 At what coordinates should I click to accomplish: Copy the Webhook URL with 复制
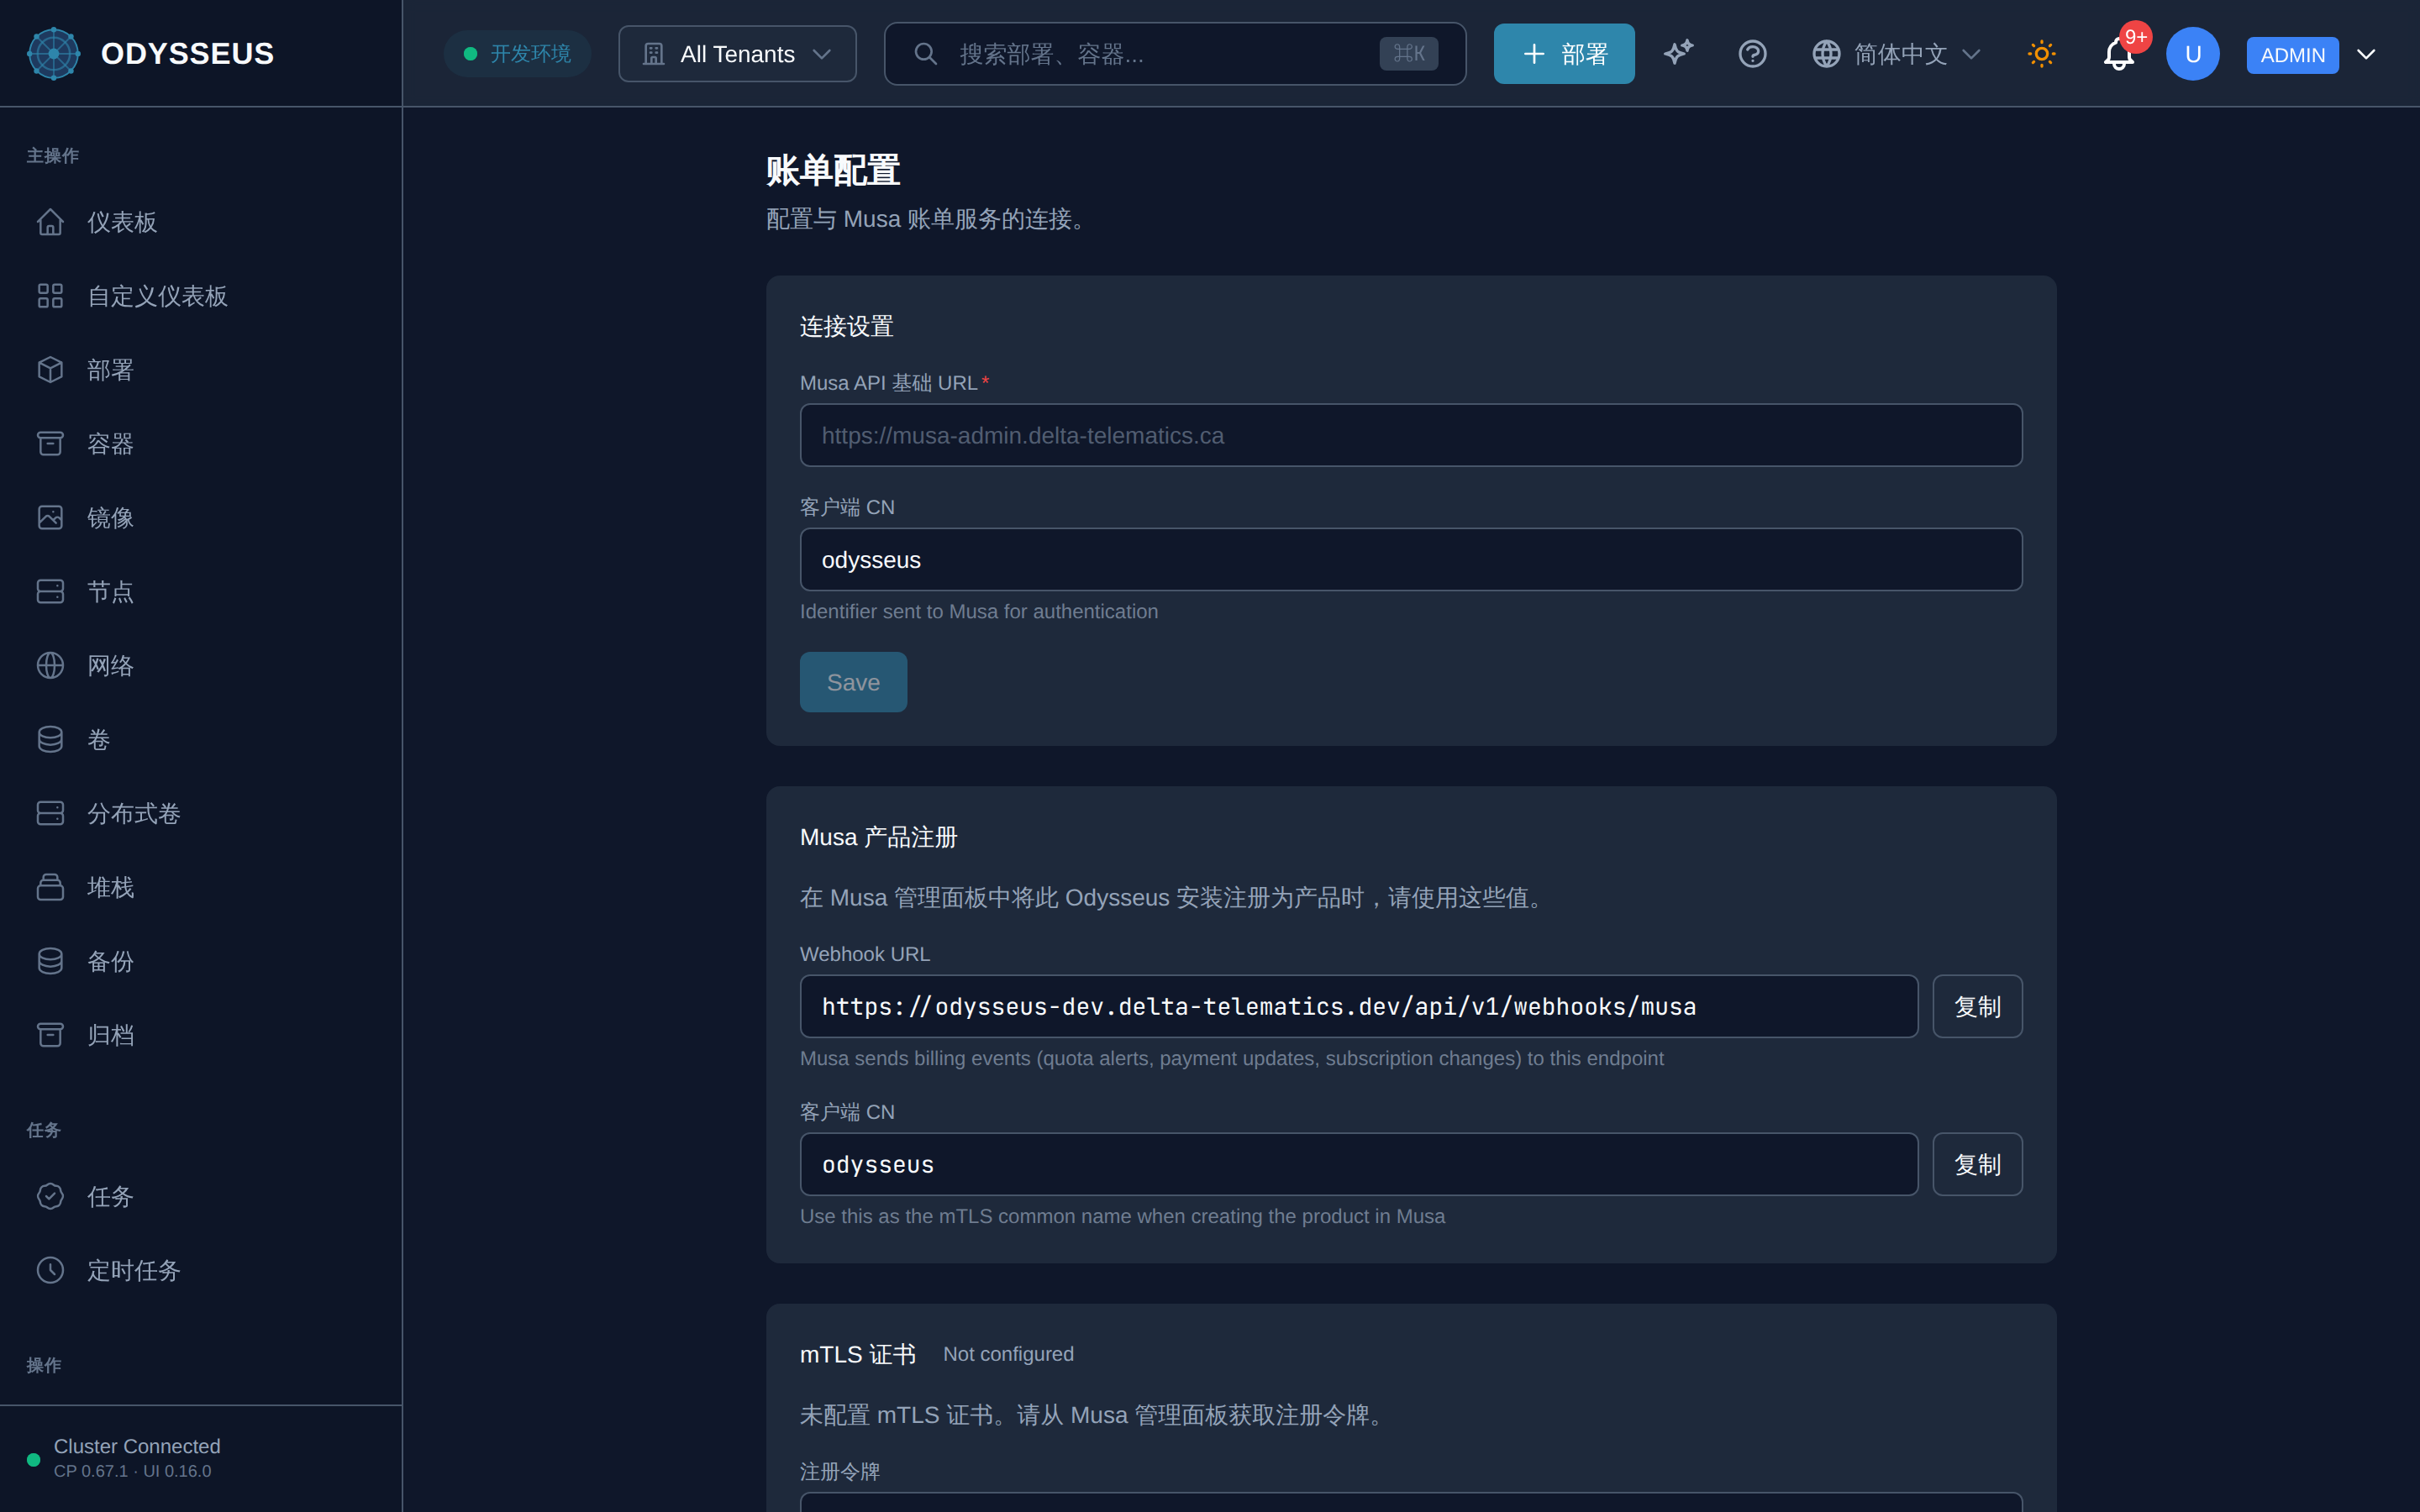pyautogui.click(x=1977, y=1006)
